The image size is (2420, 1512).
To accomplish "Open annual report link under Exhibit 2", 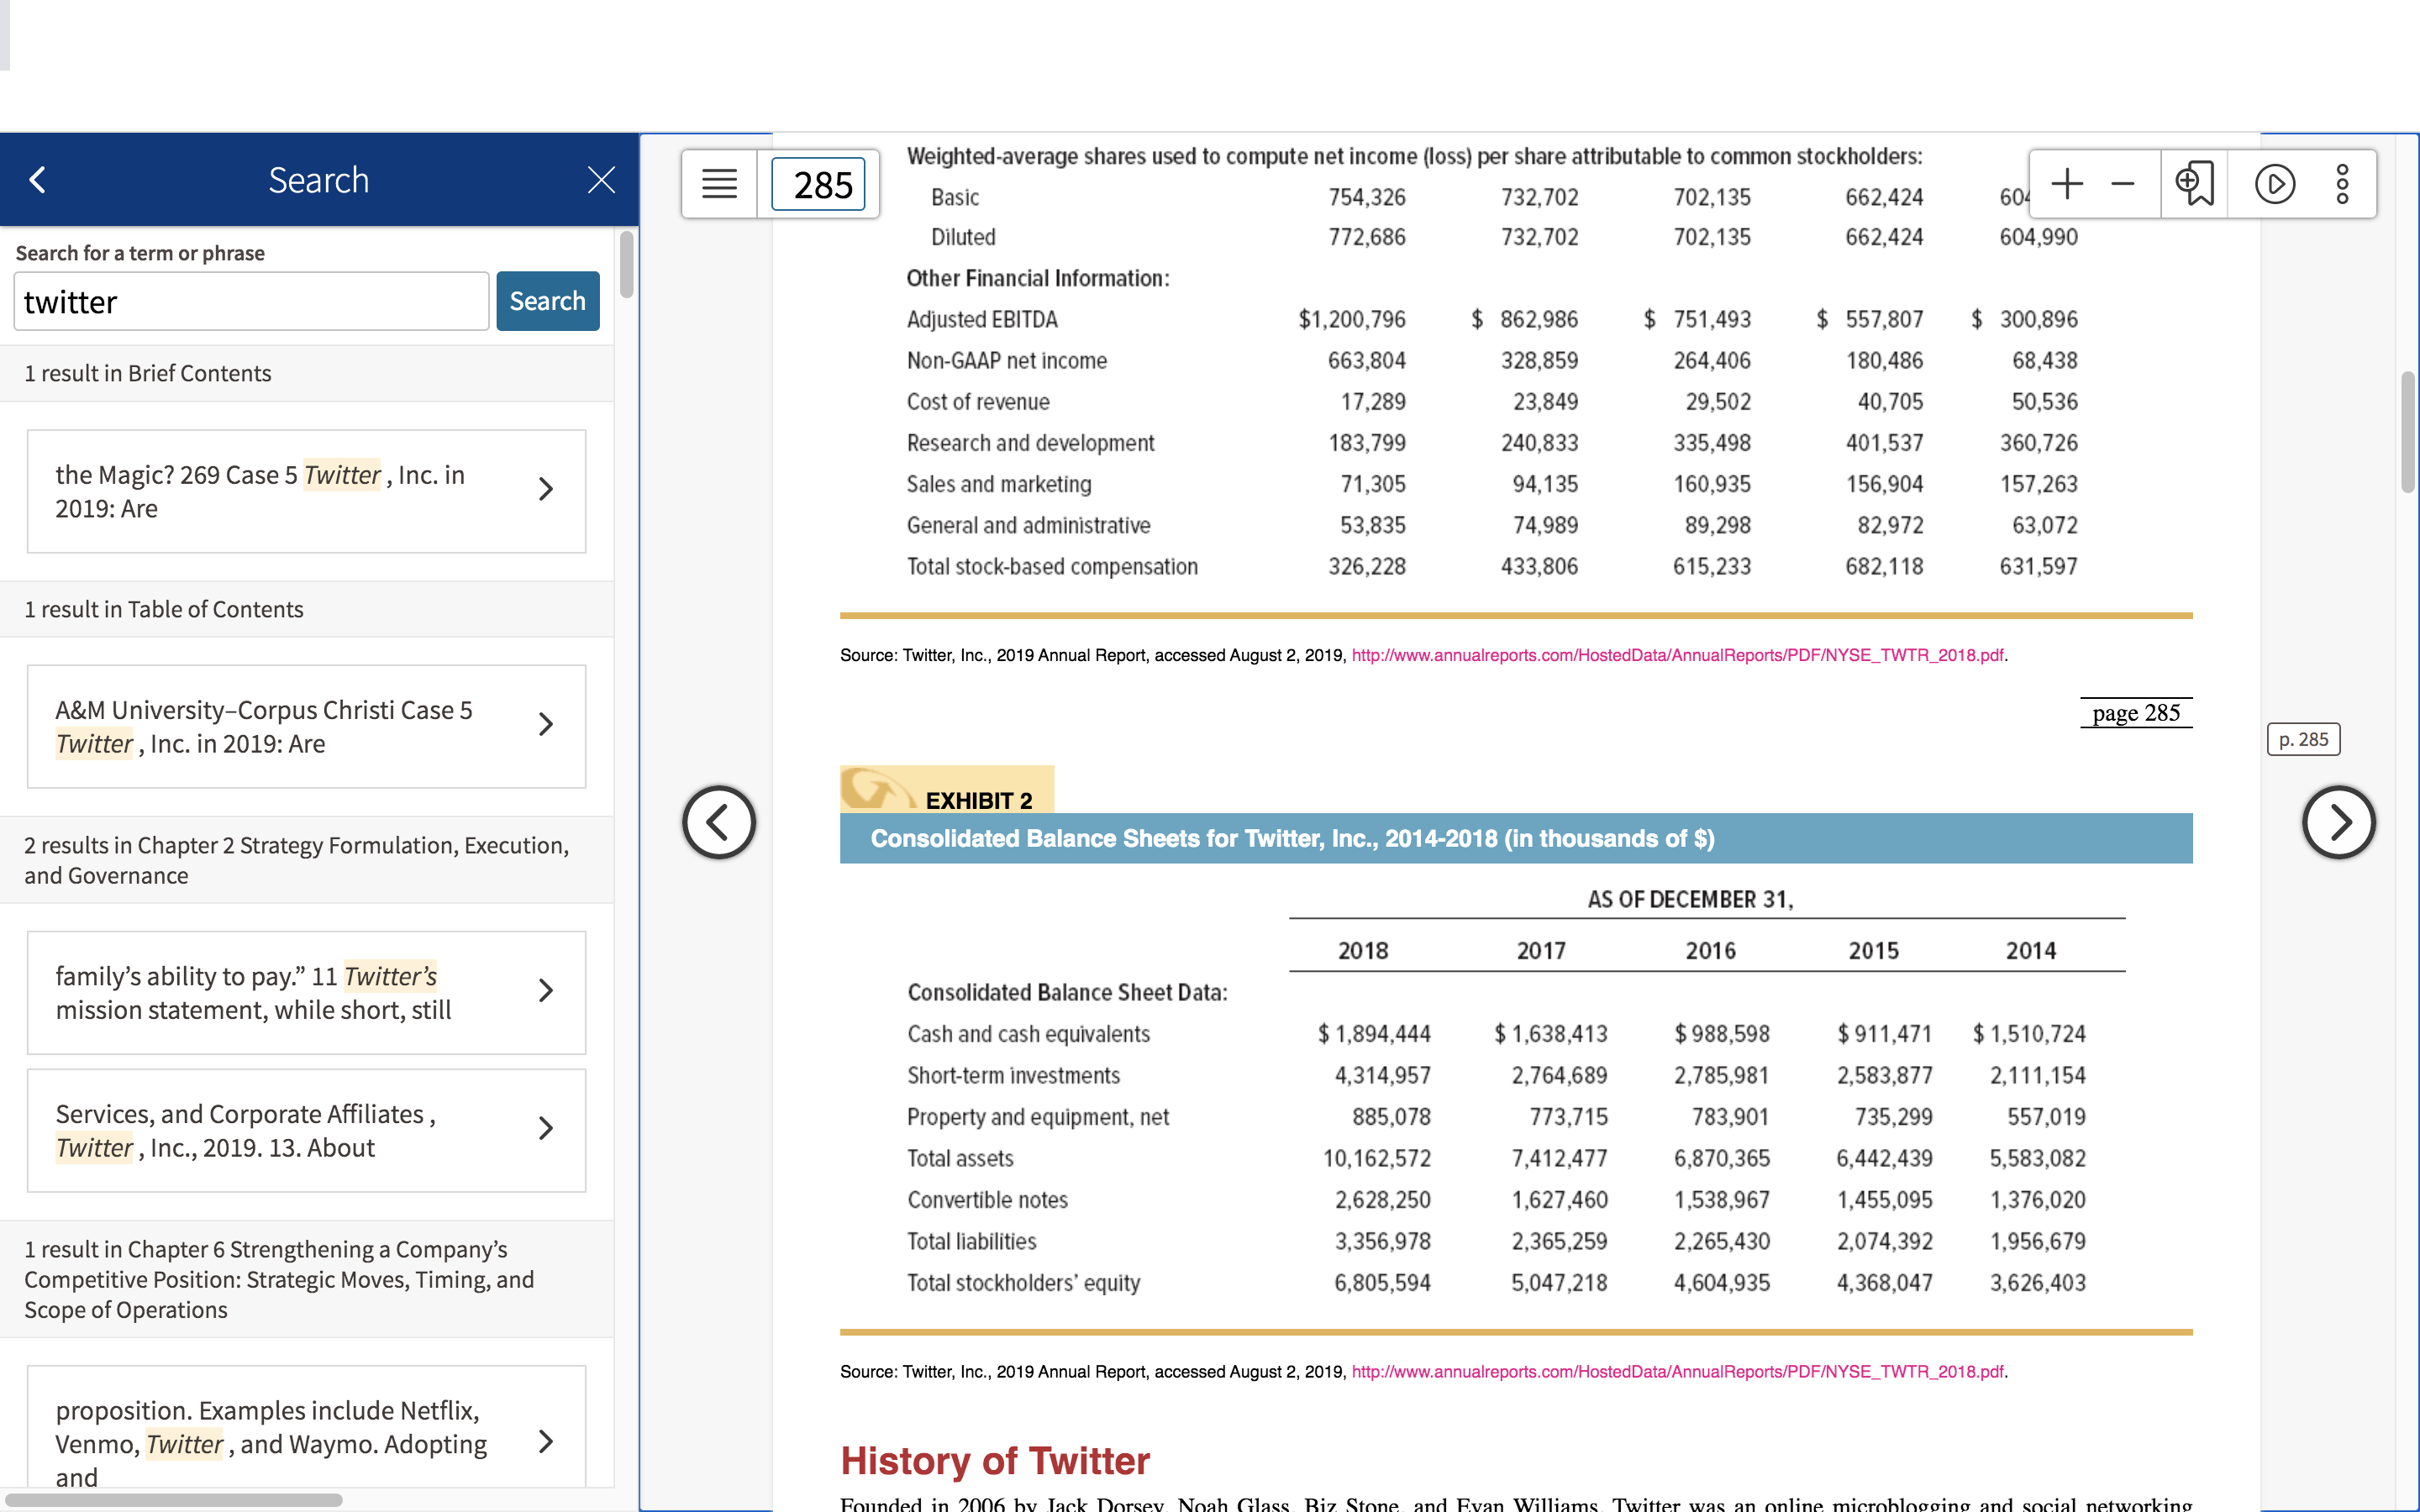I will pyautogui.click(x=1677, y=1371).
